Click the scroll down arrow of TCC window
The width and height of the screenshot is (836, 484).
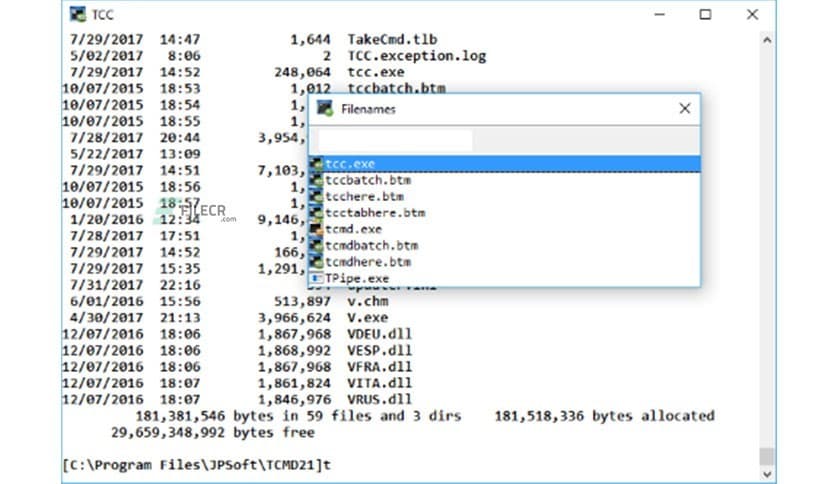[767, 474]
